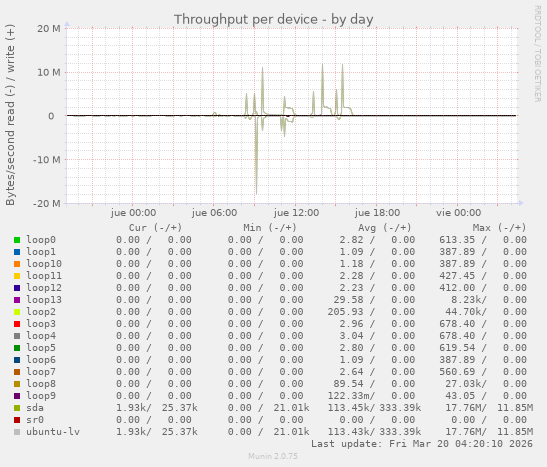Click the loop5 max value 619.54
This screenshot has width=547, height=467.
(457, 348)
